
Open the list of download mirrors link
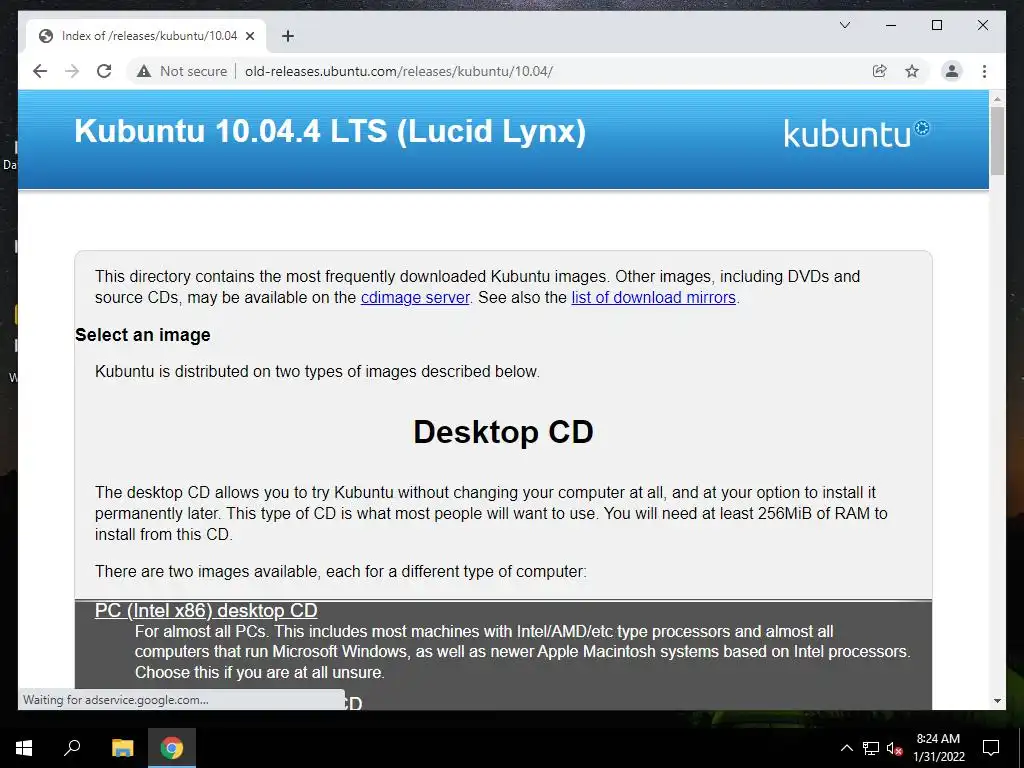[x=654, y=298]
